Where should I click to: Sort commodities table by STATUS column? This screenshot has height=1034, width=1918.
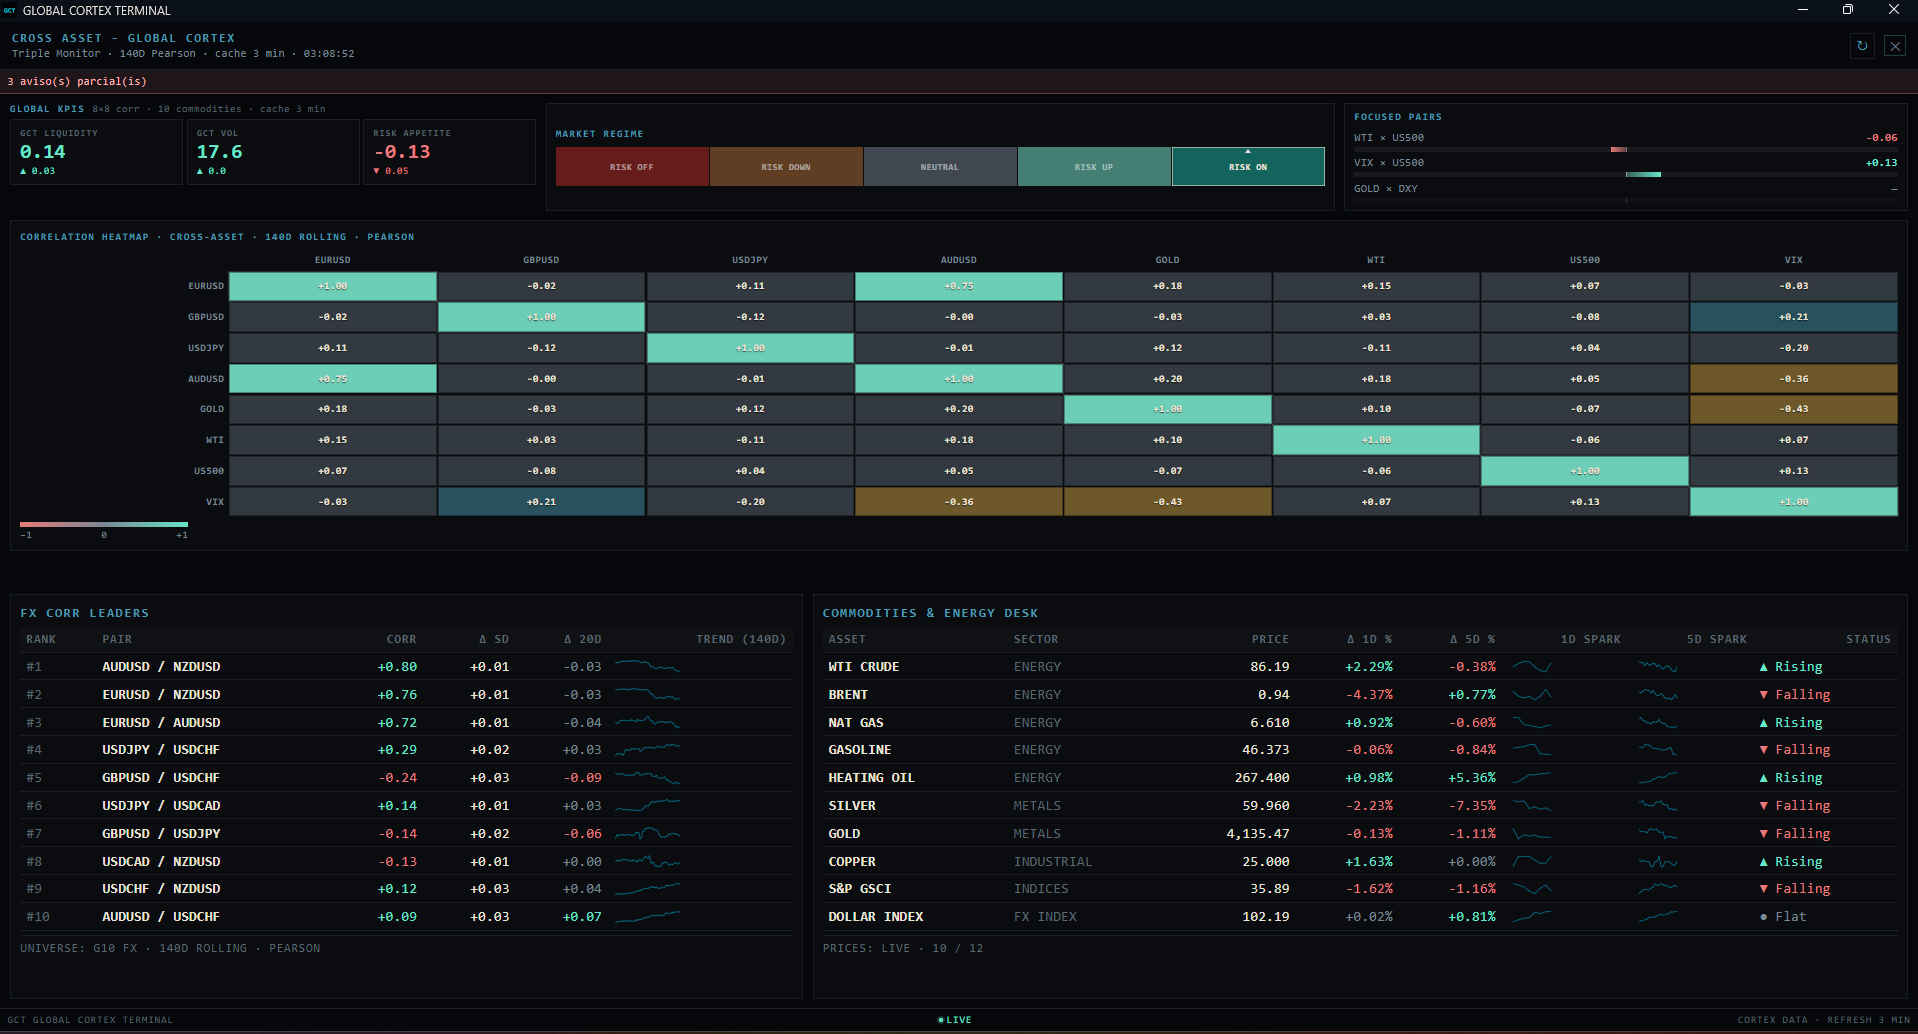(x=1868, y=639)
